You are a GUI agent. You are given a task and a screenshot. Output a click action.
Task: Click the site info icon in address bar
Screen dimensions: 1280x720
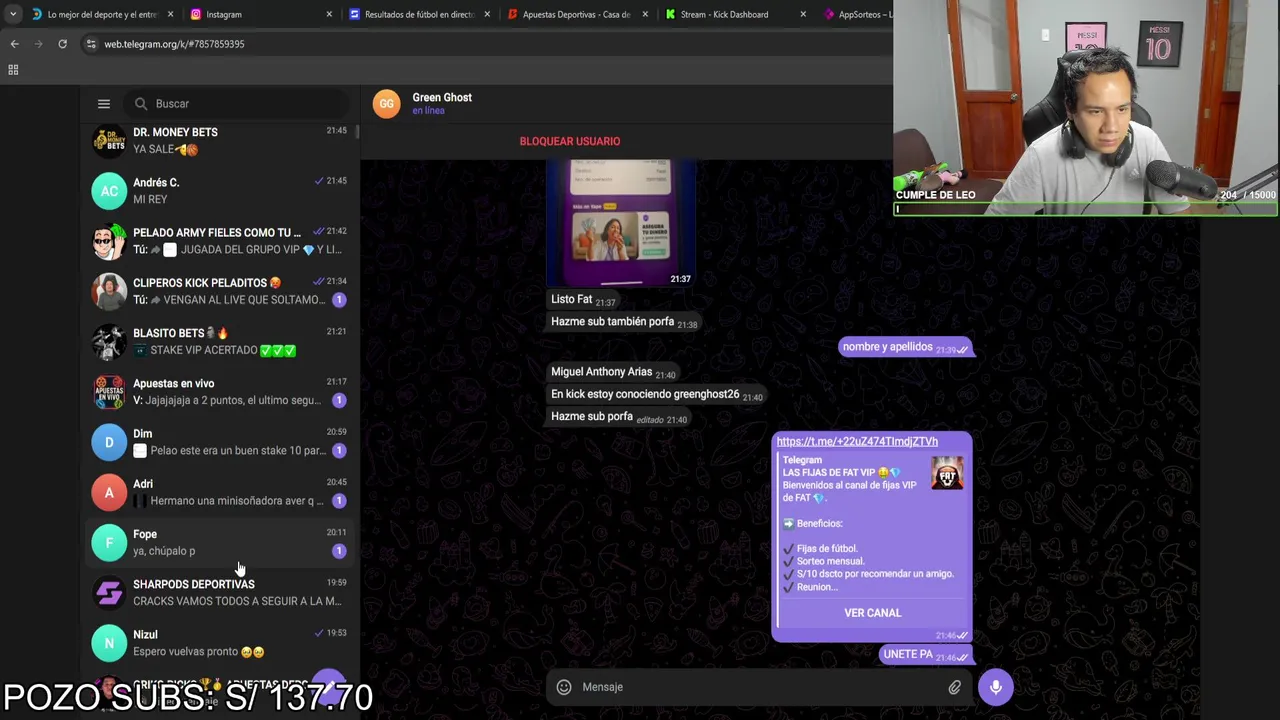(x=91, y=44)
